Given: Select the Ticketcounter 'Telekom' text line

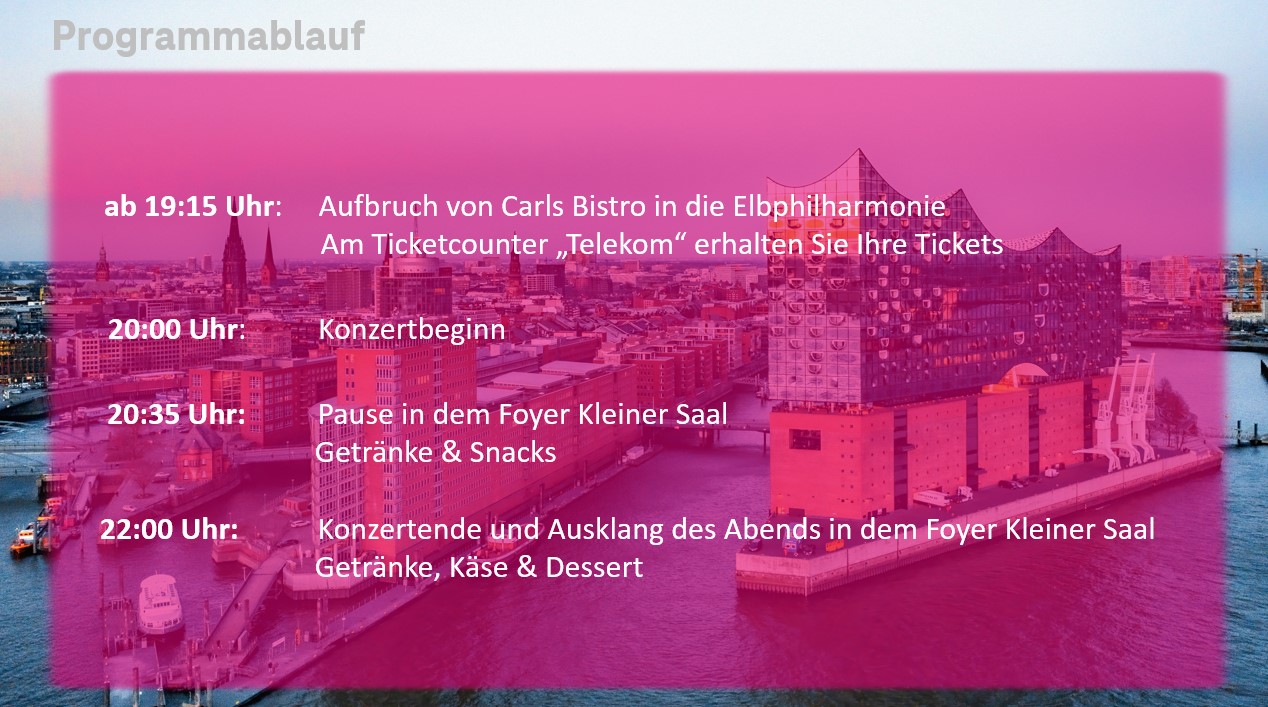Looking at the screenshot, I should pos(662,245).
